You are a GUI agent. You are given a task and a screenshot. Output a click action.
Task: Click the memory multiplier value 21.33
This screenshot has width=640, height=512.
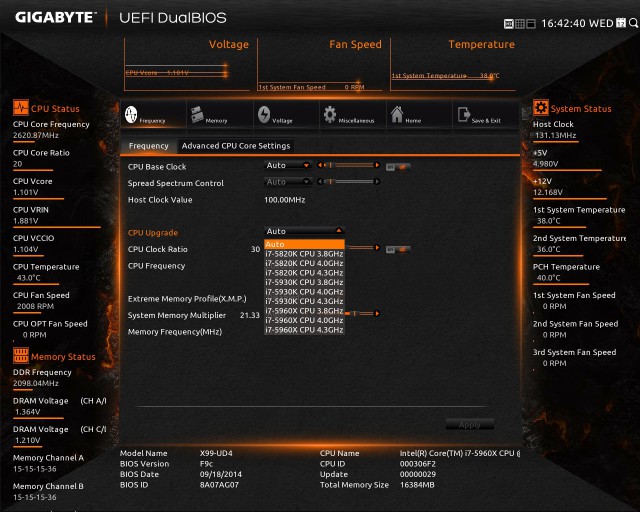pyautogui.click(x=250, y=315)
